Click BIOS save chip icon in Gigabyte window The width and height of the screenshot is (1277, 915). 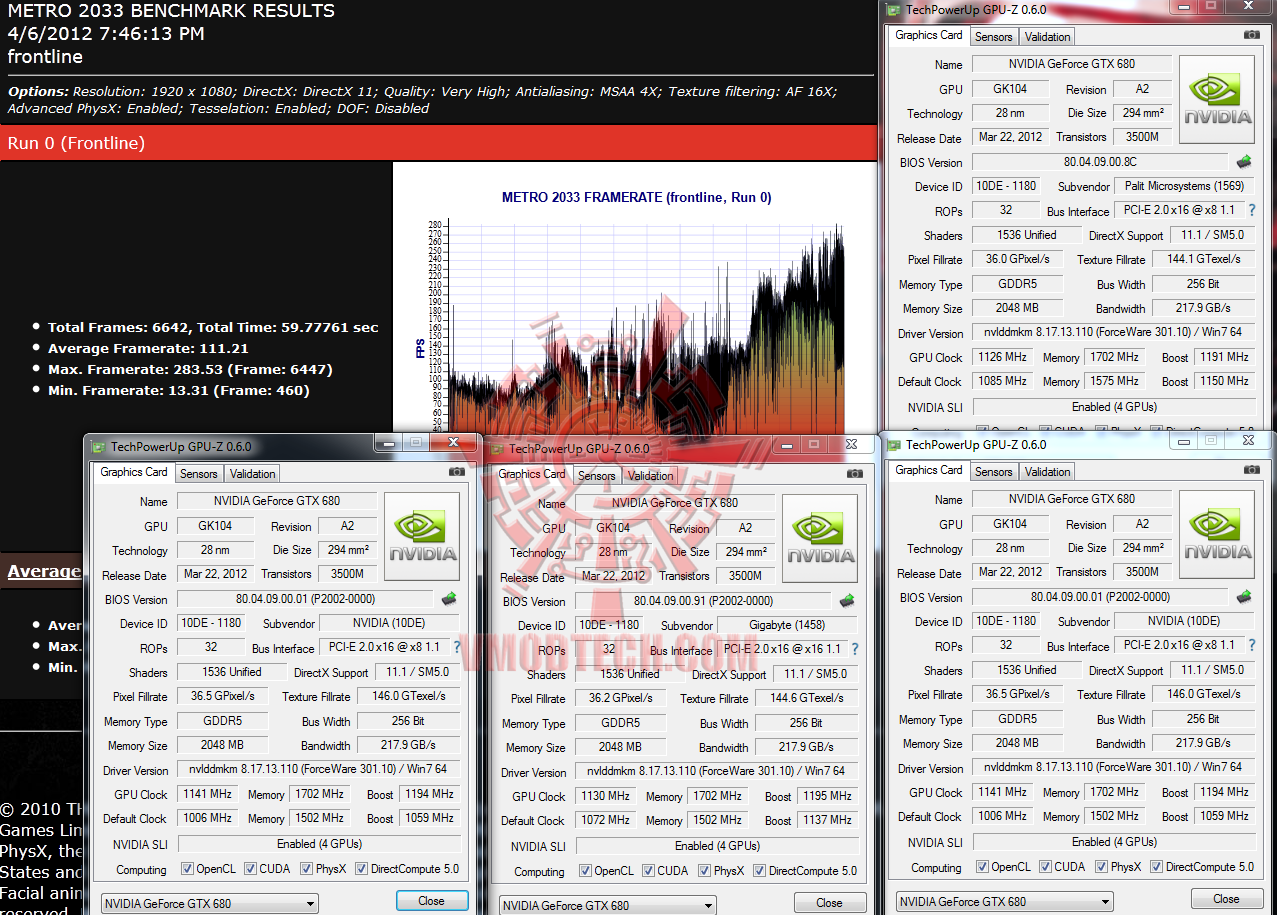click(847, 601)
